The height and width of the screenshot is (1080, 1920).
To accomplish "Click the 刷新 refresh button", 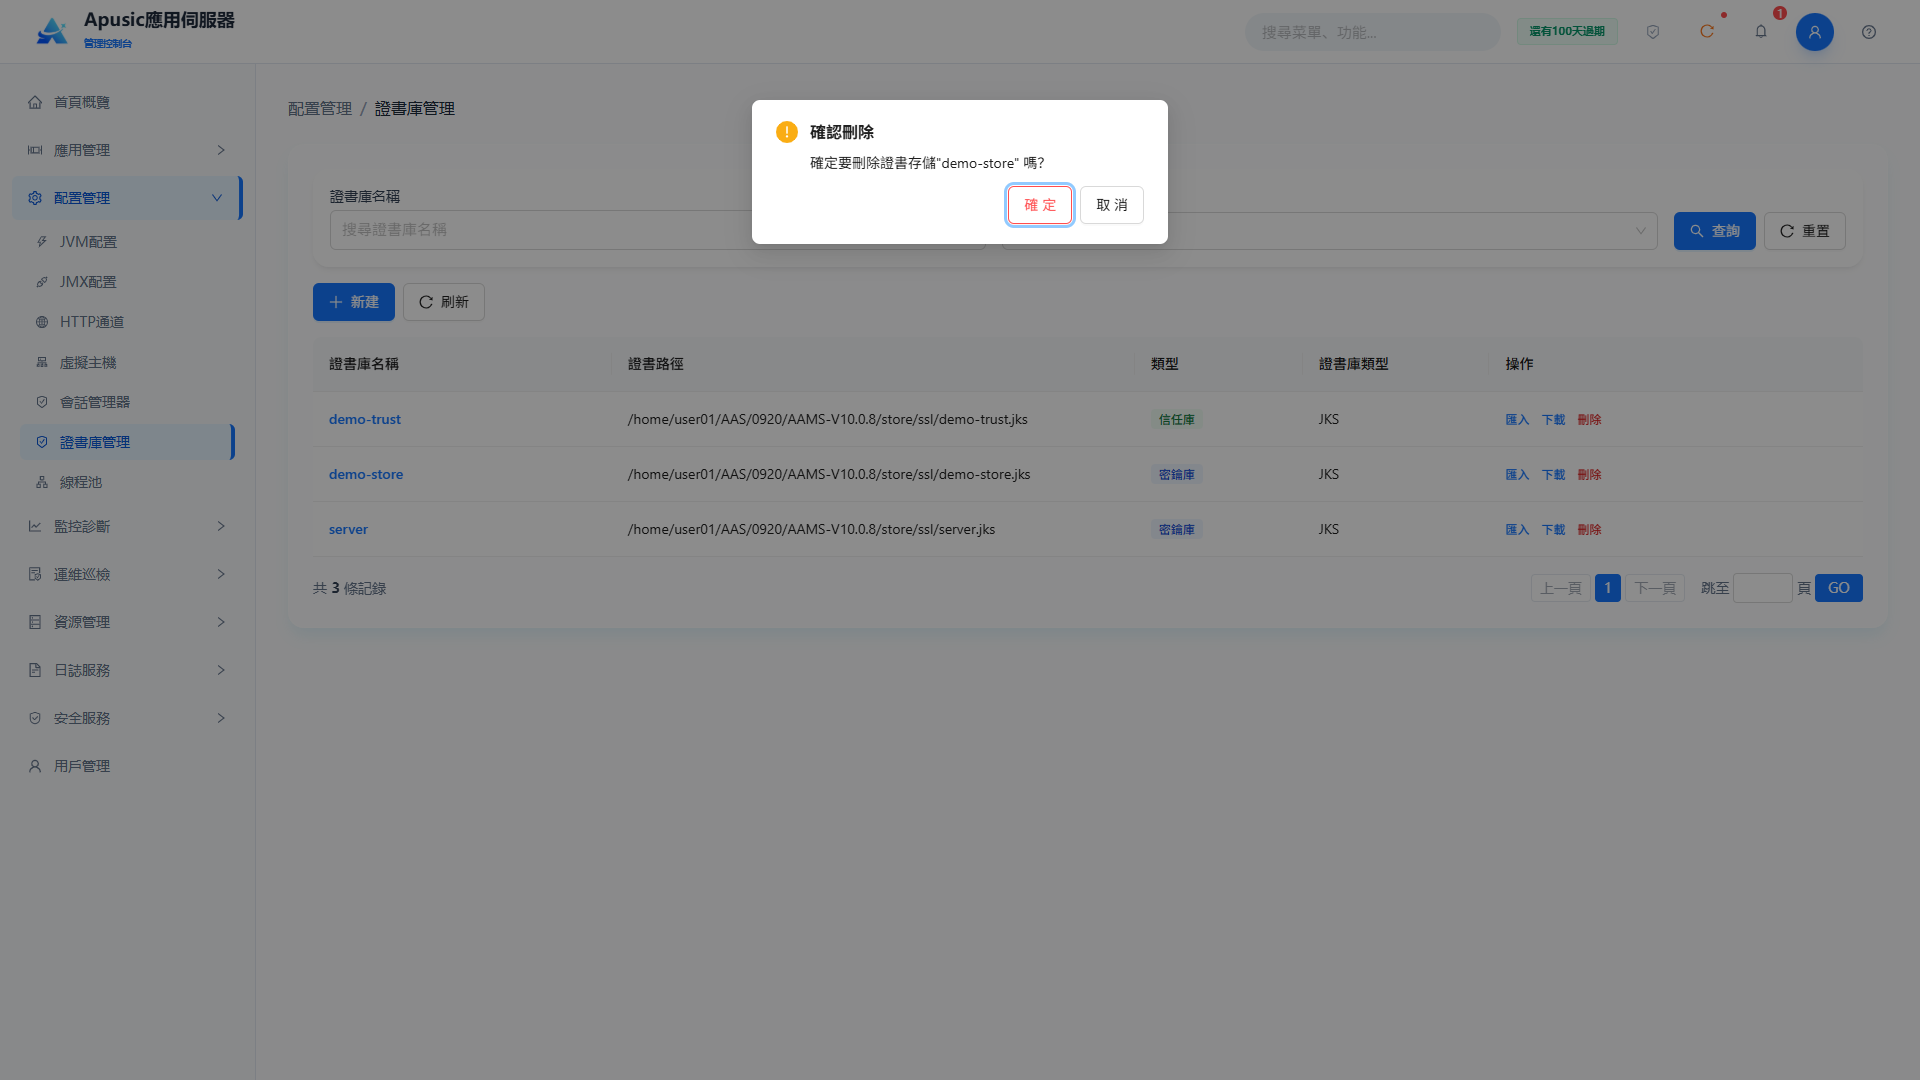I will pyautogui.click(x=444, y=302).
